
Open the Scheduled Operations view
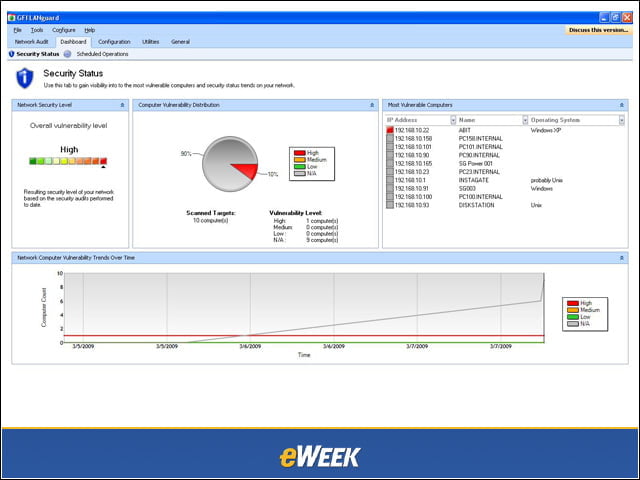pyautogui.click(x=102, y=54)
